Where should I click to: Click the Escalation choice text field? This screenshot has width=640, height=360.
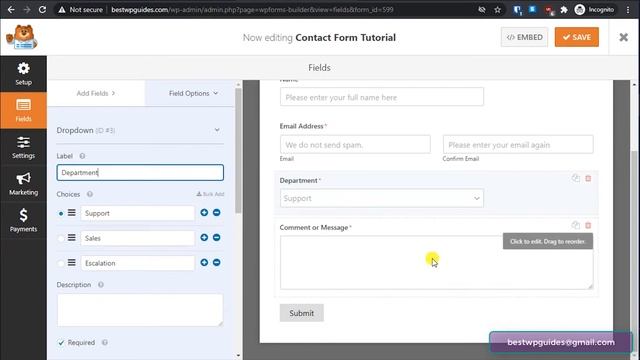click(x=138, y=263)
